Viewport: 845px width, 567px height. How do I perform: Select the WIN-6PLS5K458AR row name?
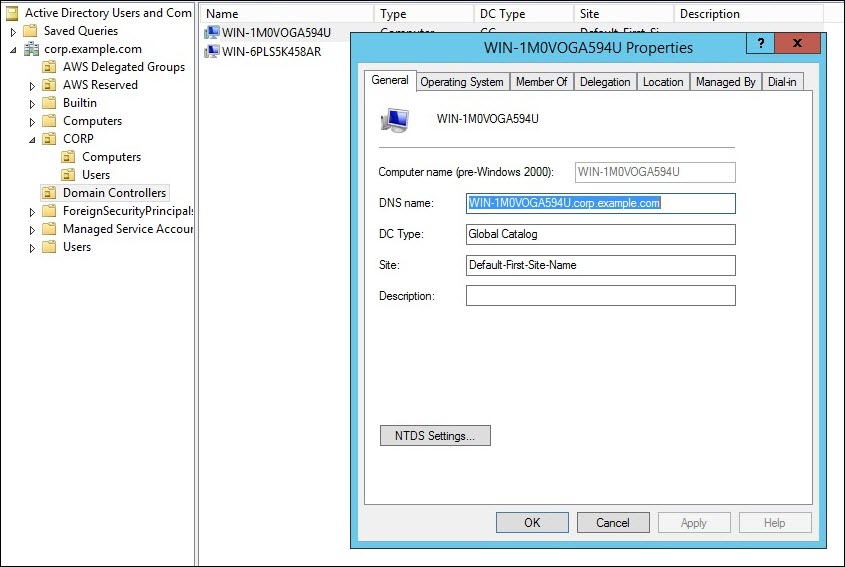coord(272,52)
